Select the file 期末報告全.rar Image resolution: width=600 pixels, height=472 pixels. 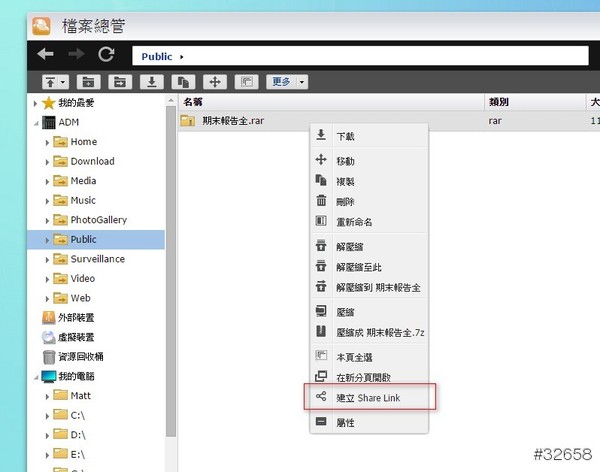coord(233,121)
